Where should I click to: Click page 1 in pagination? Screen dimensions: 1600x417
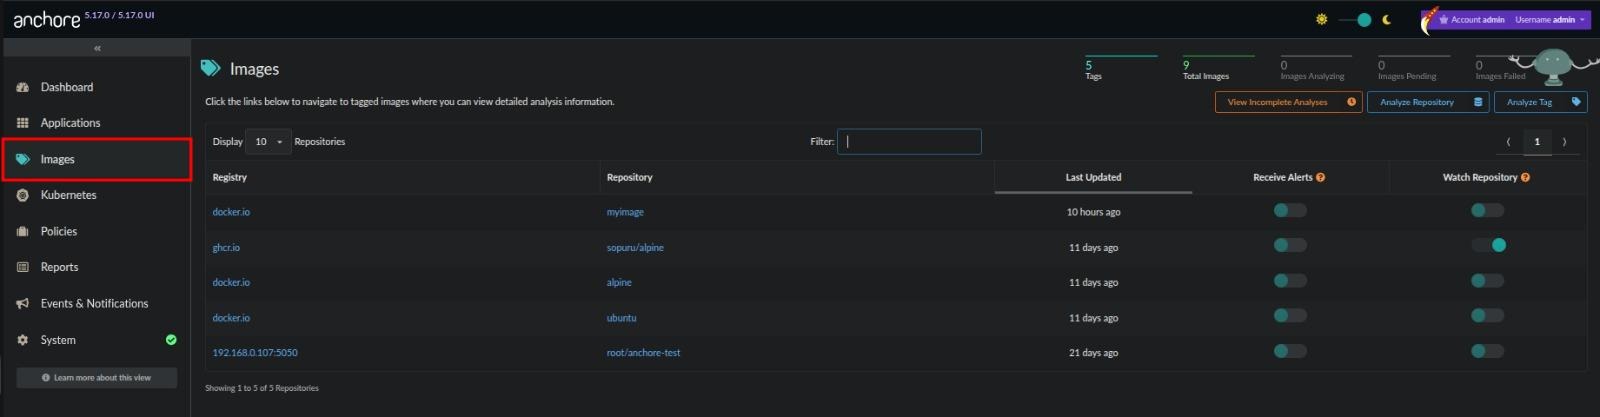[x=1537, y=142]
